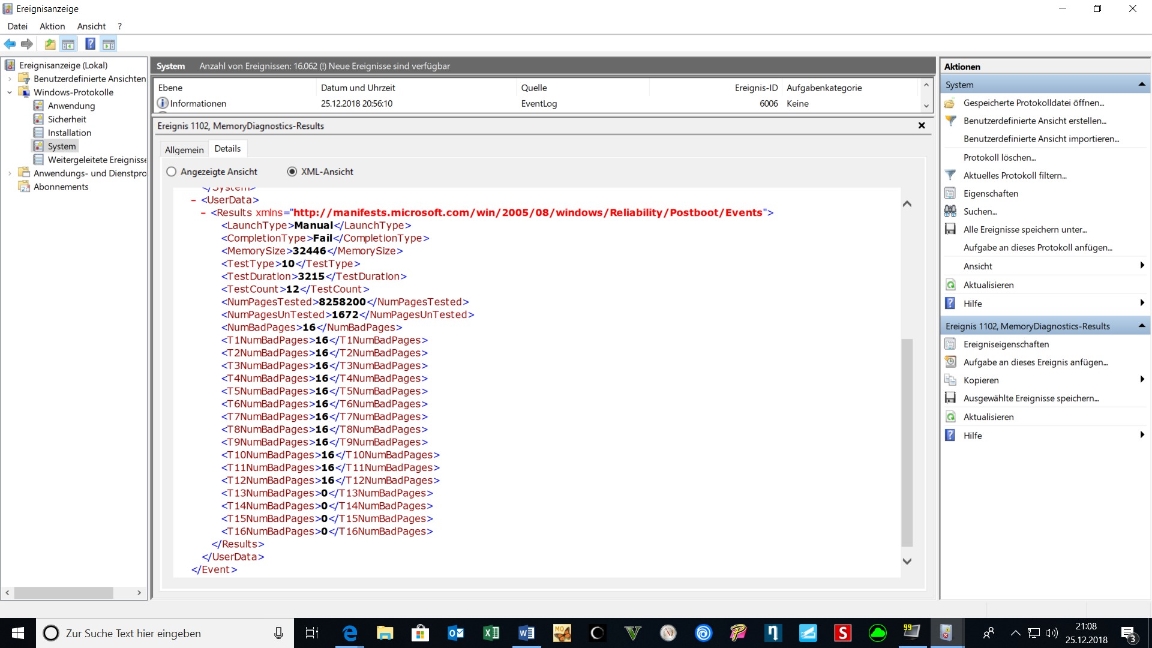
Task: Select Installation log in the tree
Action: click(69, 133)
